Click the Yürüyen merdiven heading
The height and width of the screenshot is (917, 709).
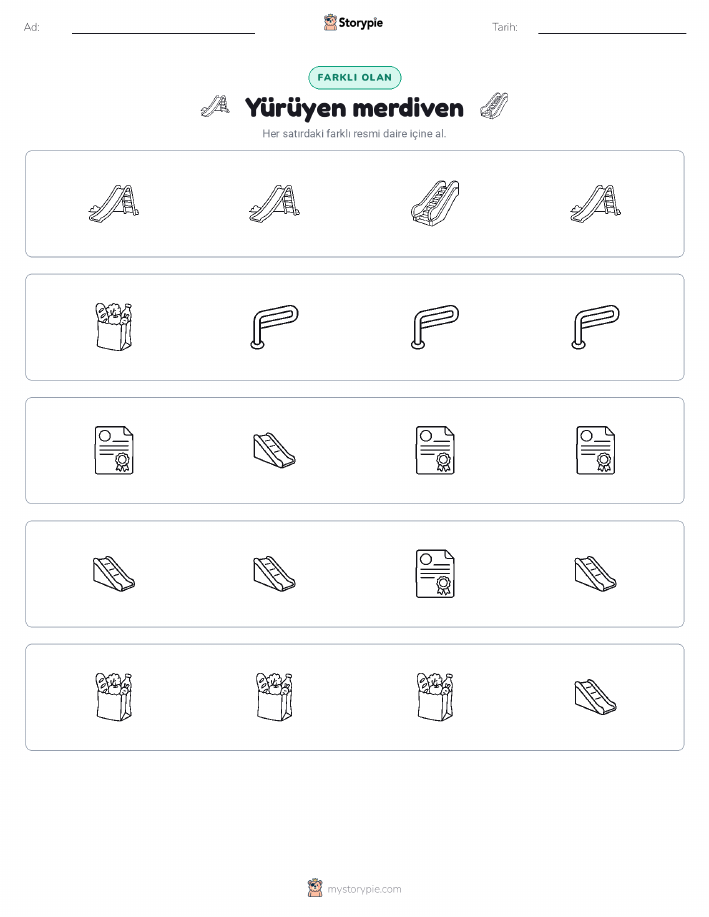354,108
